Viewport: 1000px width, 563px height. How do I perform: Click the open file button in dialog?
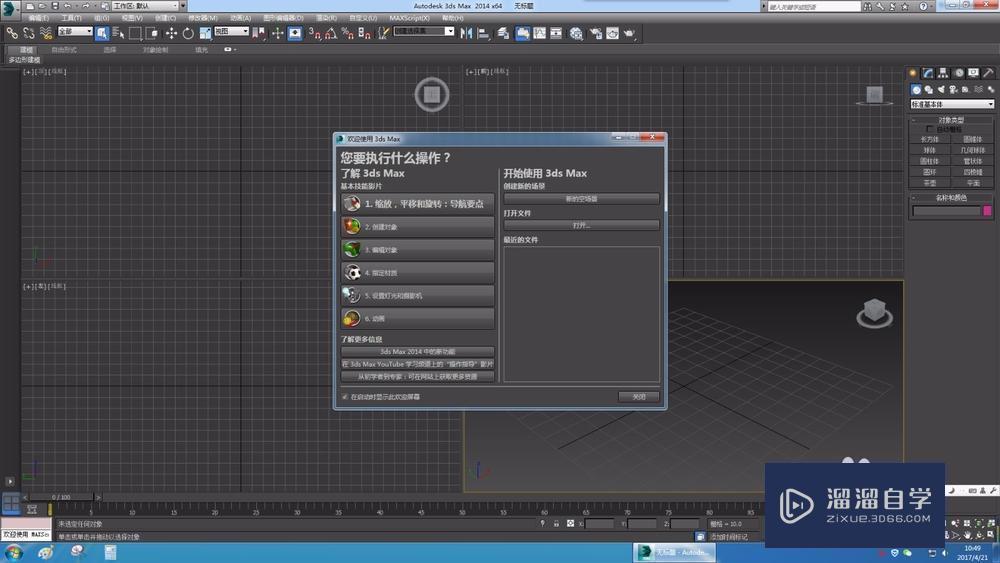click(582, 225)
